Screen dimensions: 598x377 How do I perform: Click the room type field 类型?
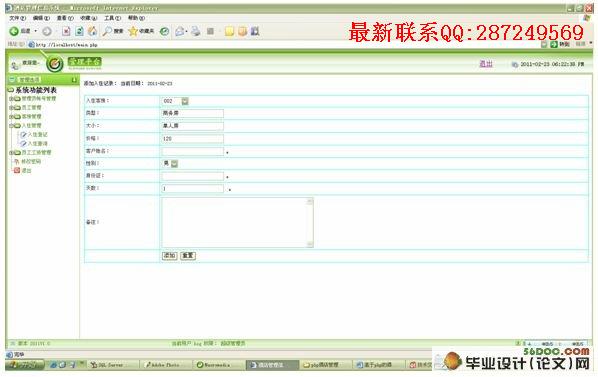[x=193, y=113]
